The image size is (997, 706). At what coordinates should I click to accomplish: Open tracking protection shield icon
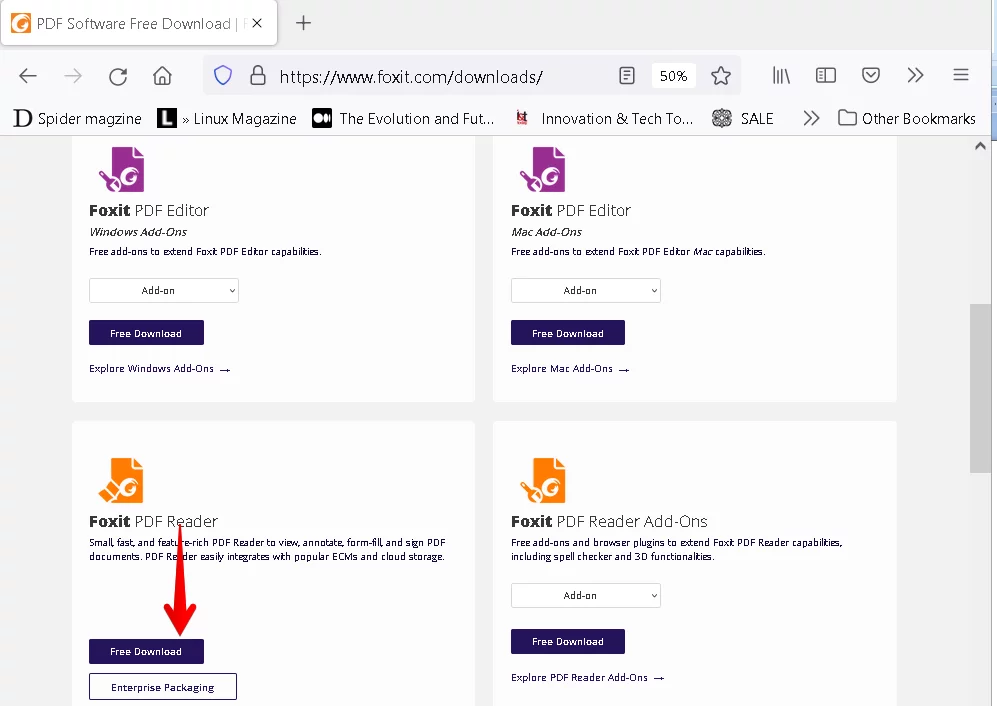pos(223,76)
